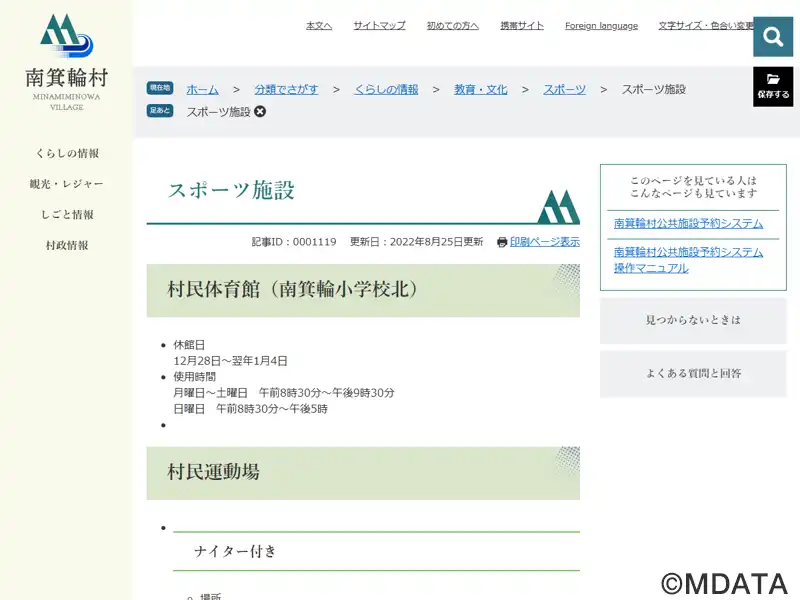Click 初めての方へ in the header
Viewport: 800px width, 600px height.
(x=452, y=26)
